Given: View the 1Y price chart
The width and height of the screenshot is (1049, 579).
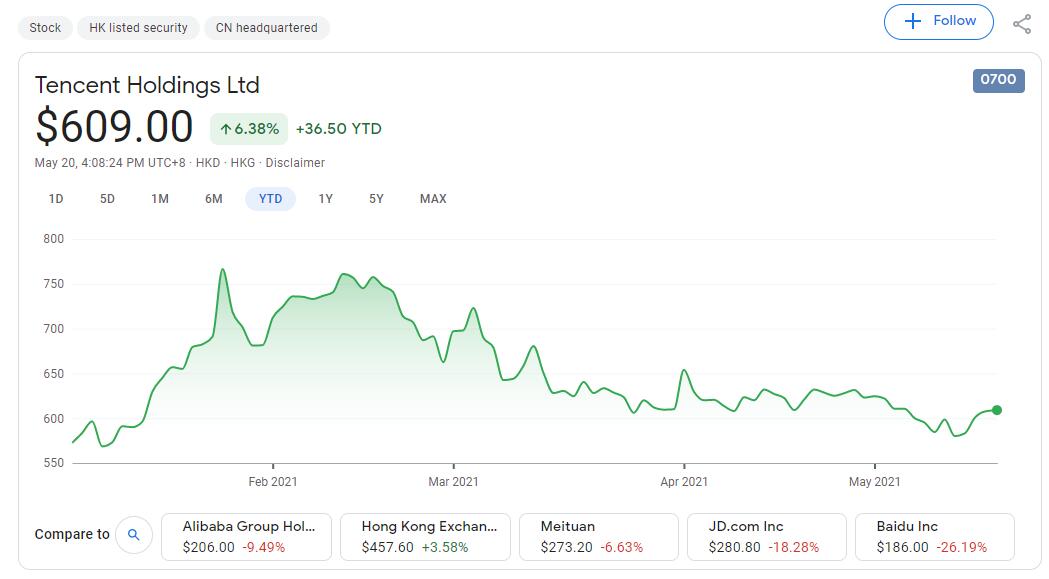Looking at the screenshot, I should pos(324,199).
